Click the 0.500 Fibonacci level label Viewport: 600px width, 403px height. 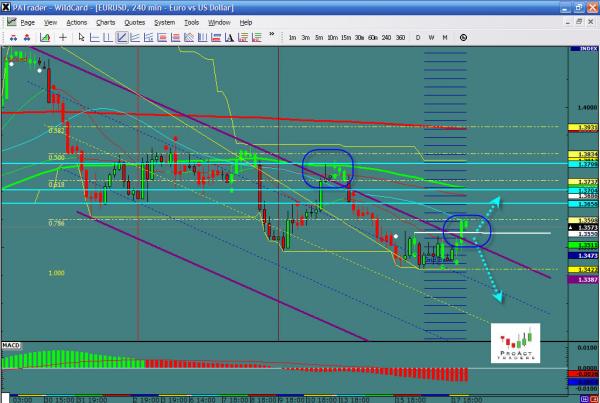click(x=56, y=158)
